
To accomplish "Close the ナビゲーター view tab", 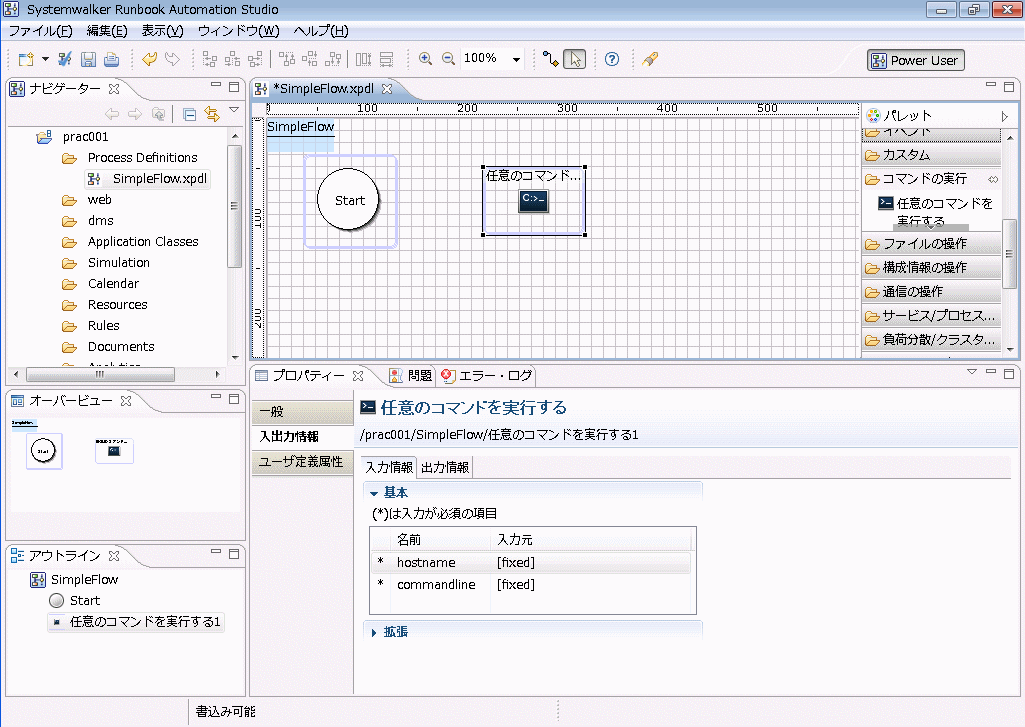I will click(x=114, y=88).
